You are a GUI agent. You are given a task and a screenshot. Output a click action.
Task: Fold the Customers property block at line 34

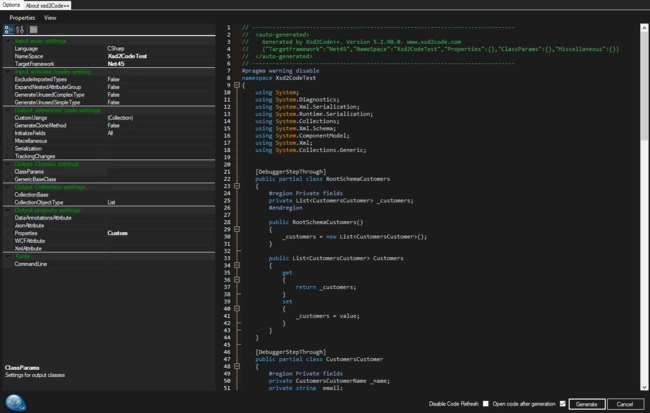237,265
